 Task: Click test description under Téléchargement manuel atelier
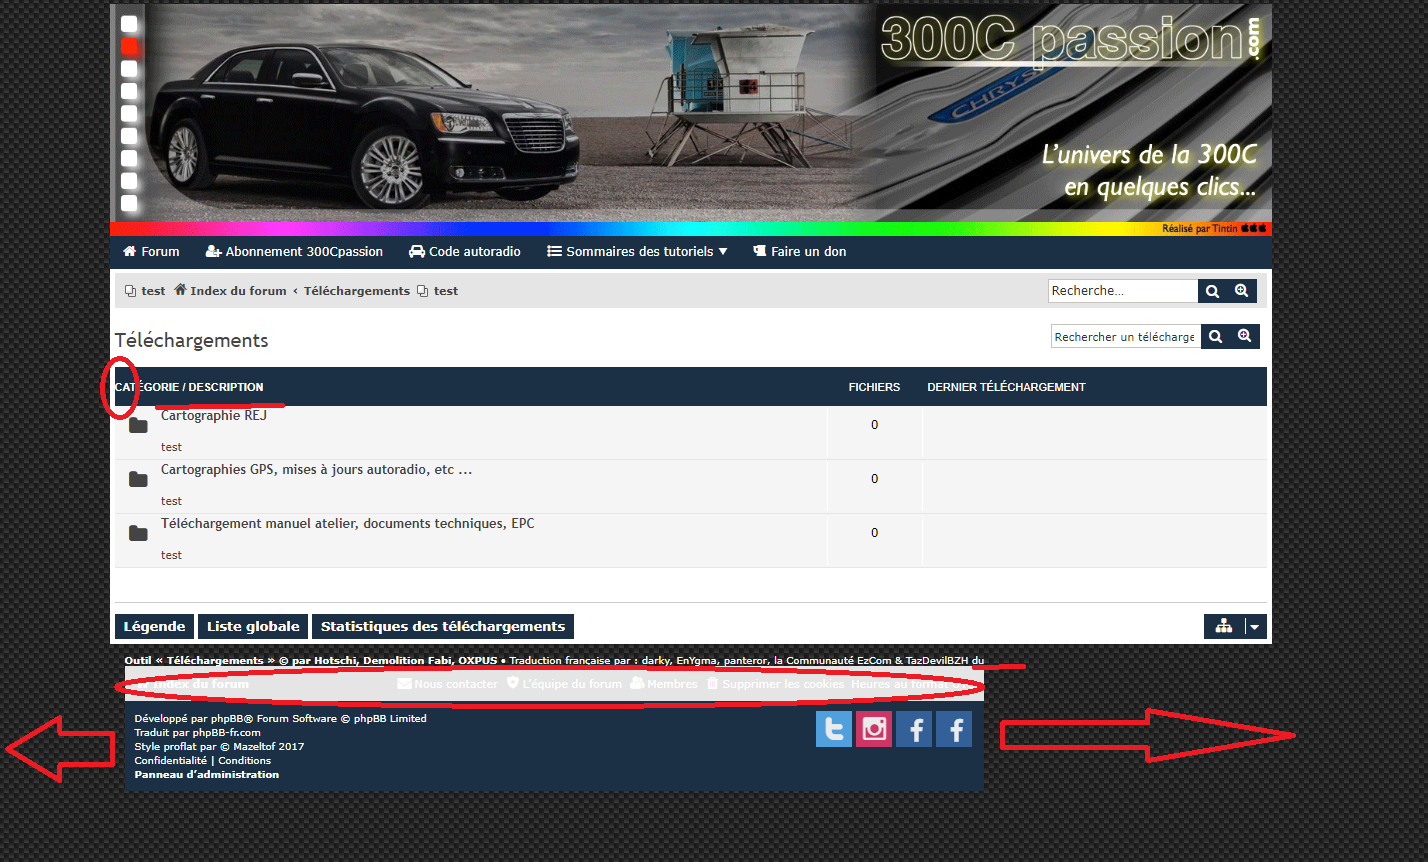click(x=171, y=555)
